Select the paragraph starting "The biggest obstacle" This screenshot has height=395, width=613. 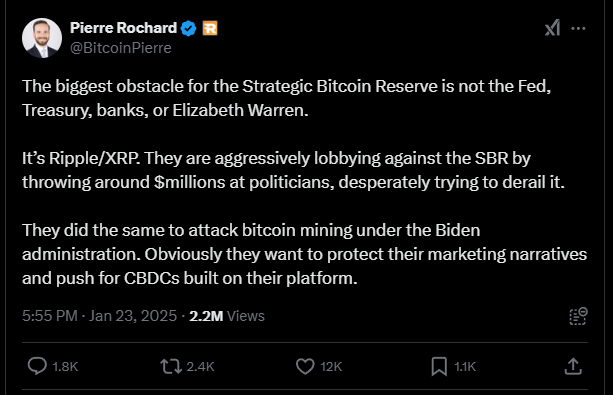(x=287, y=98)
